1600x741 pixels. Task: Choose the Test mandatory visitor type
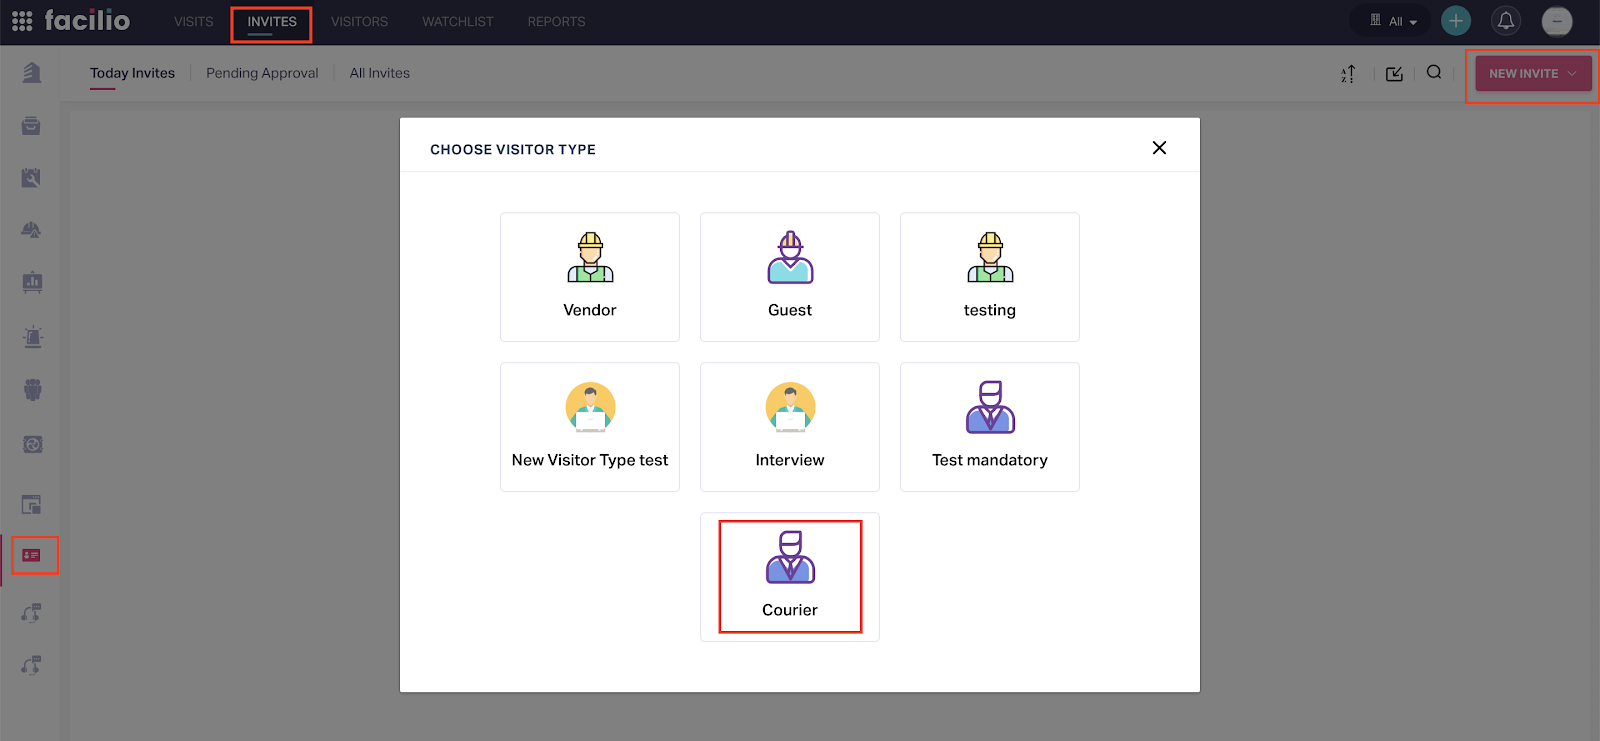point(990,427)
